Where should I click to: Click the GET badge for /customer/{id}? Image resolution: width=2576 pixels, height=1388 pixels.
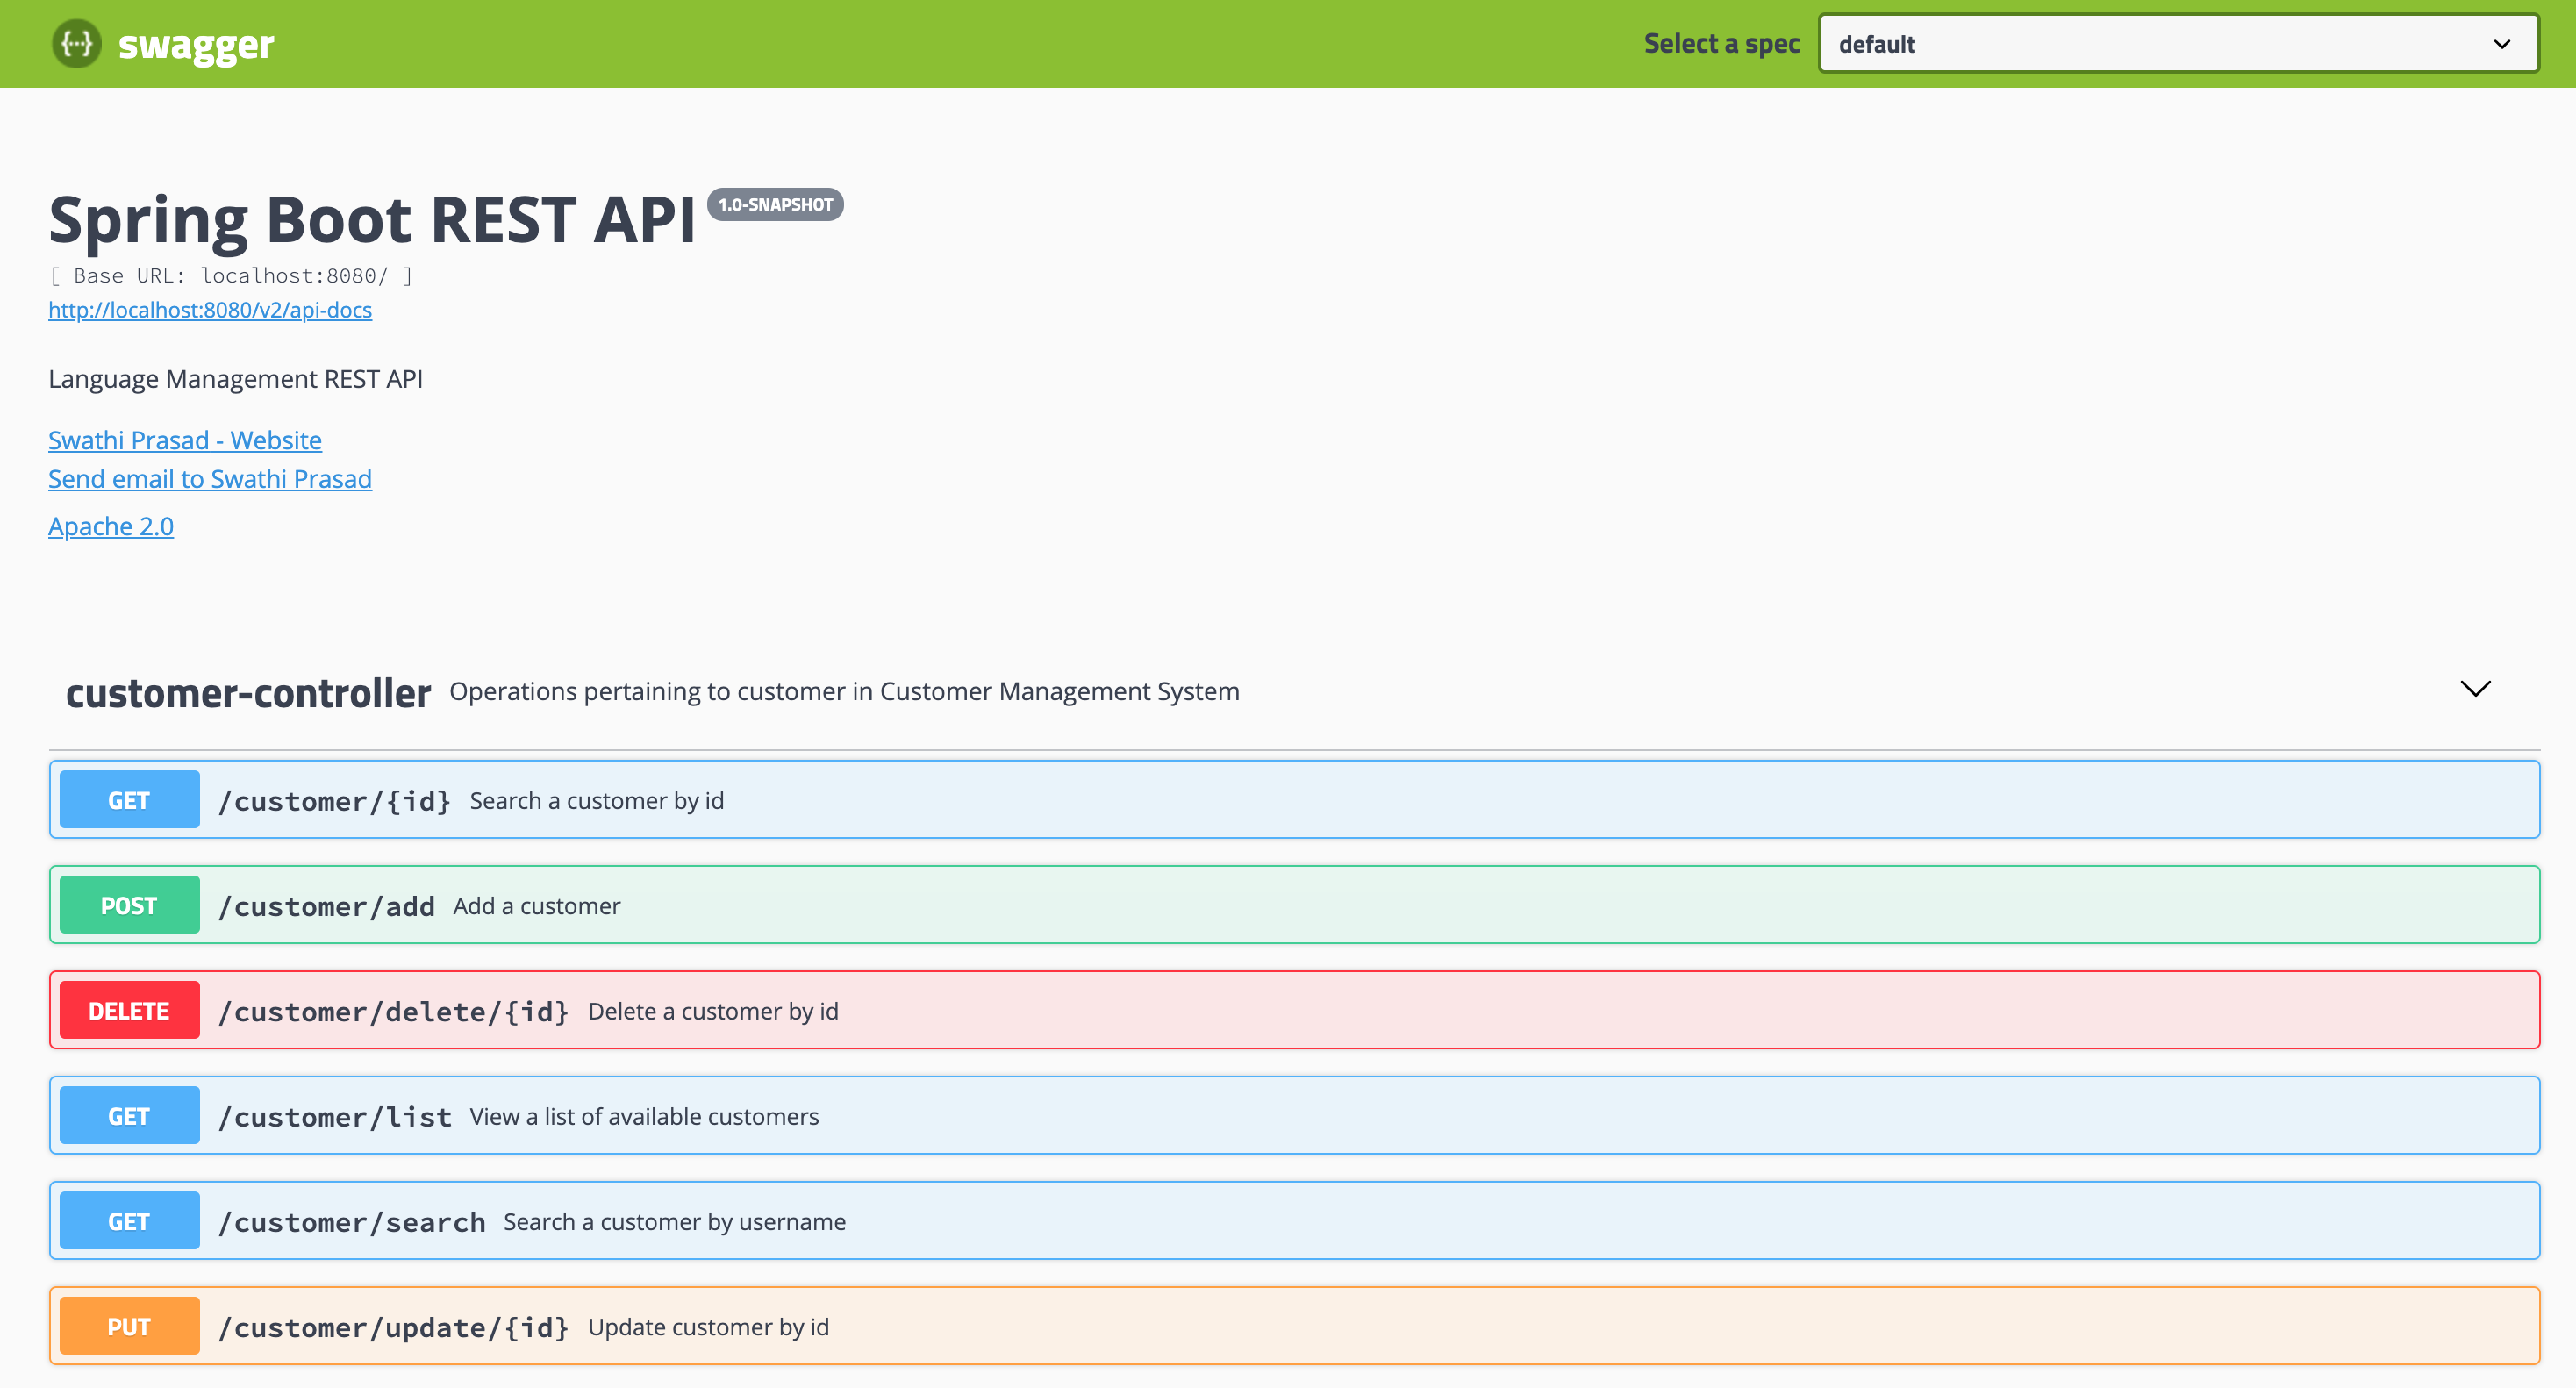click(x=129, y=800)
